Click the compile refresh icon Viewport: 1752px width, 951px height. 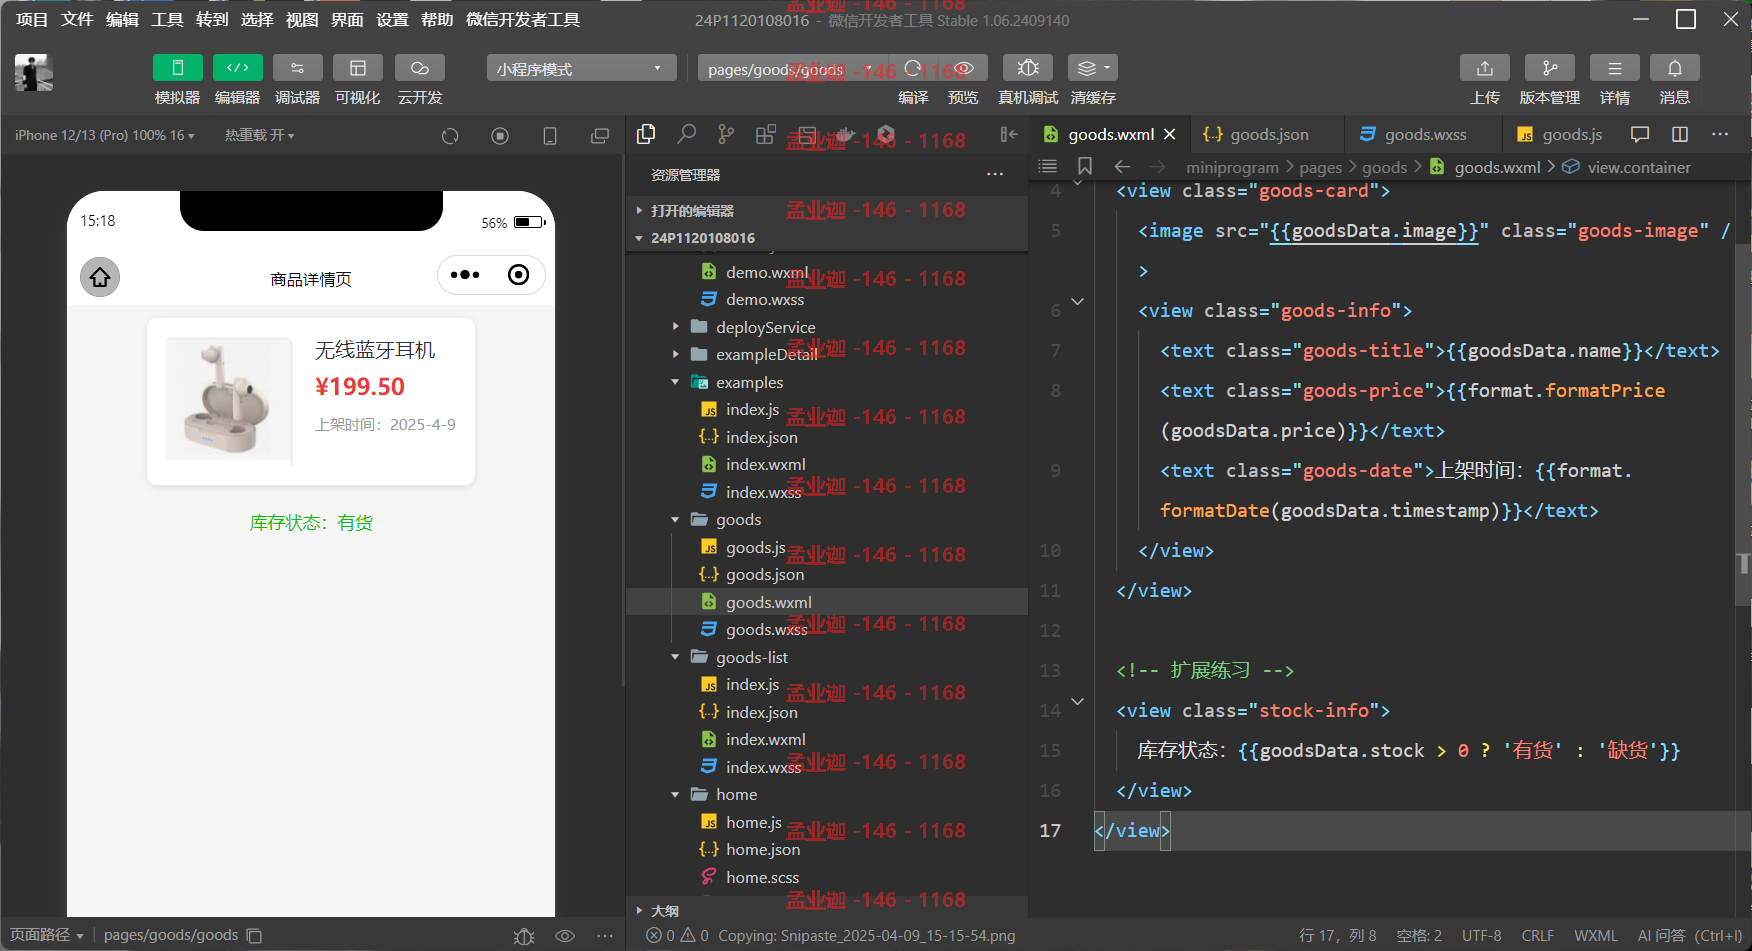point(913,68)
